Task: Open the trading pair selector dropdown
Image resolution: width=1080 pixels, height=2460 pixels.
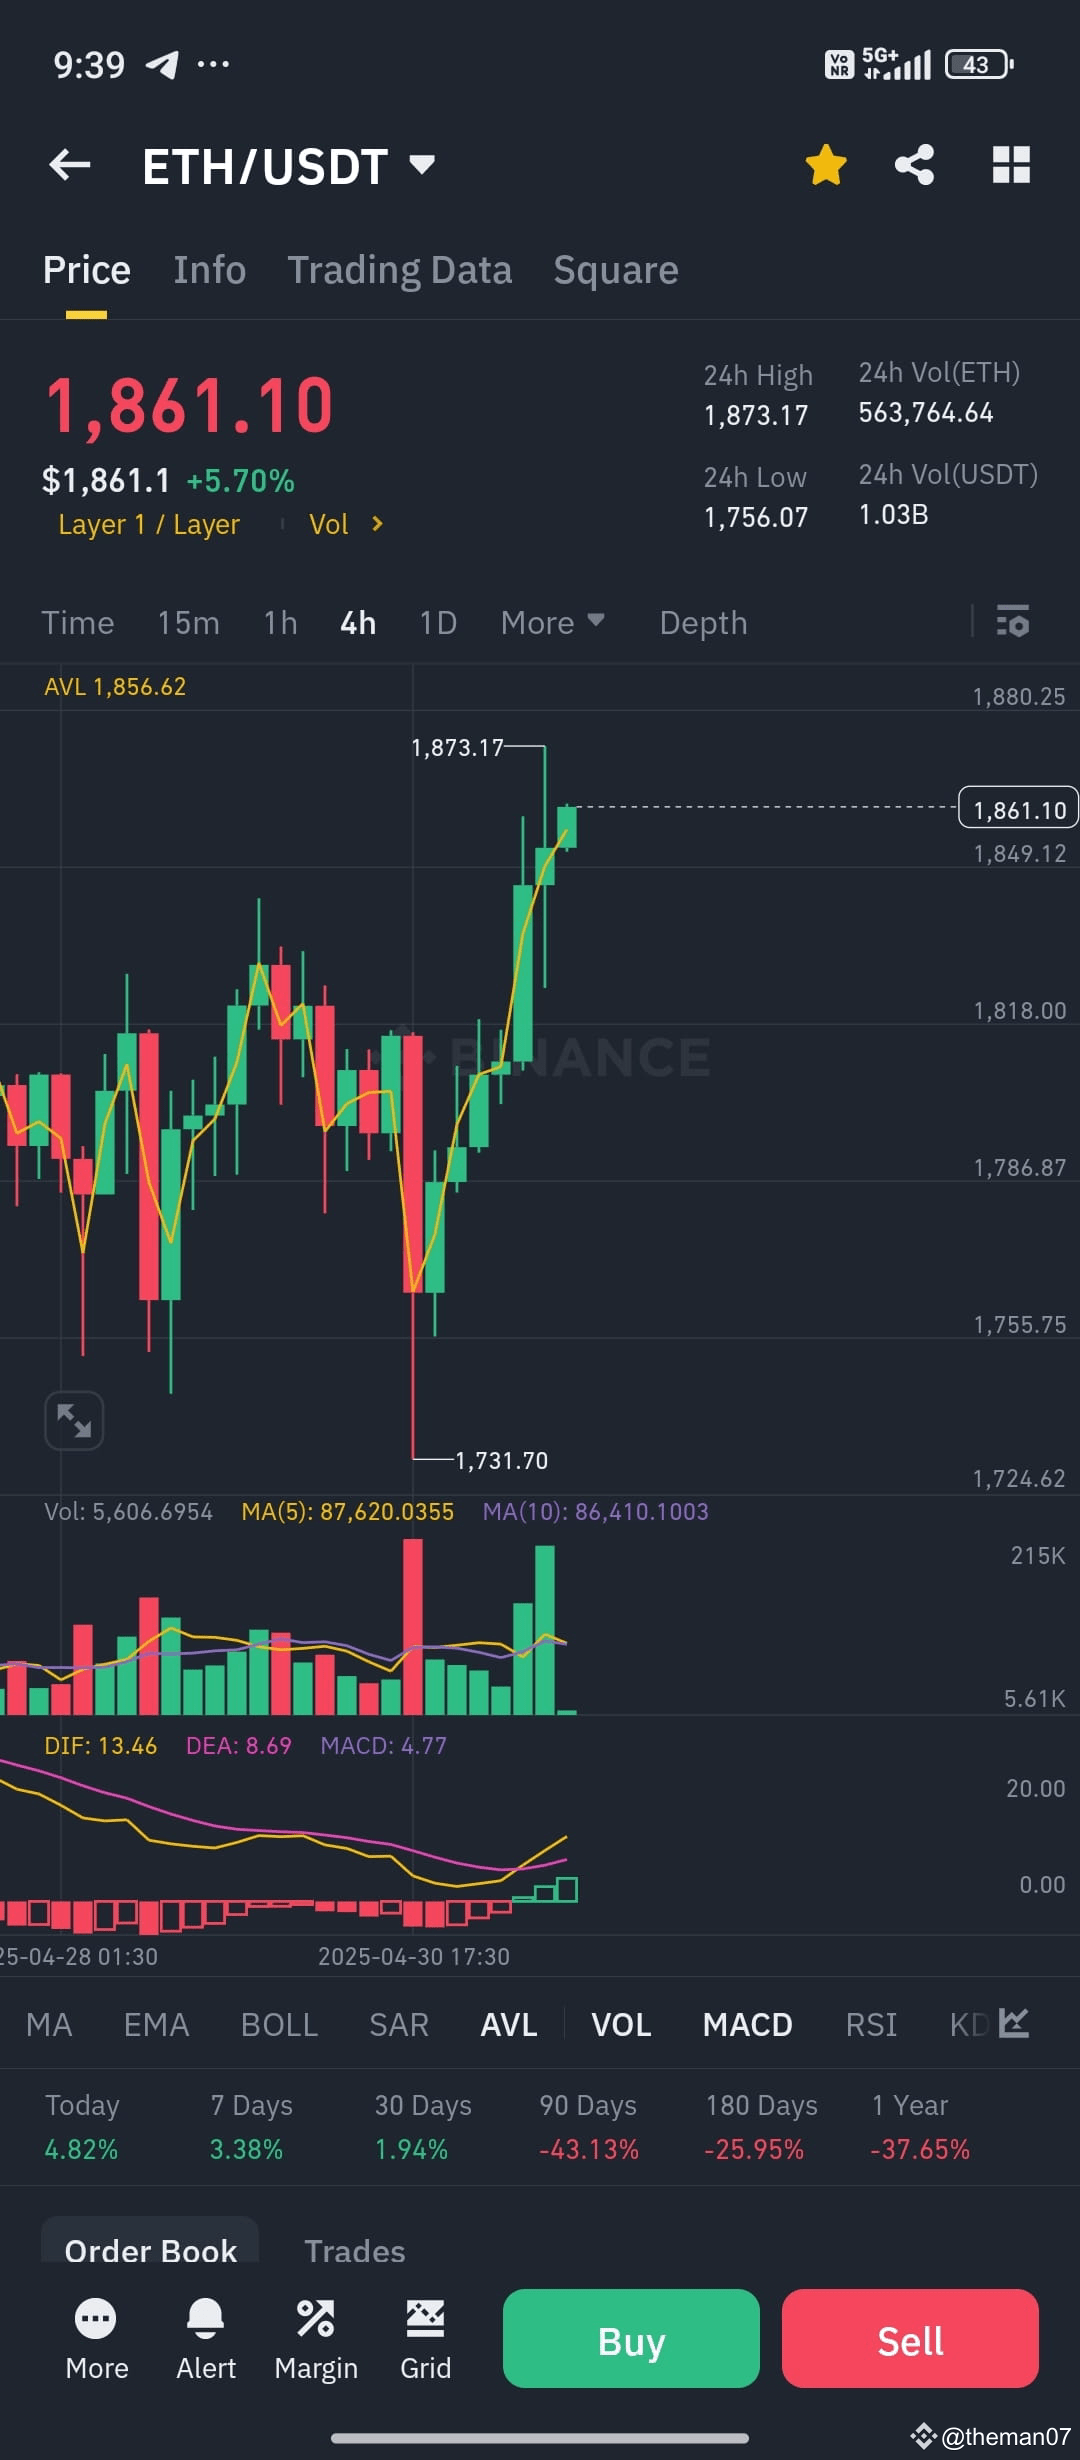Action: pyautogui.click(x=420, y=165)
